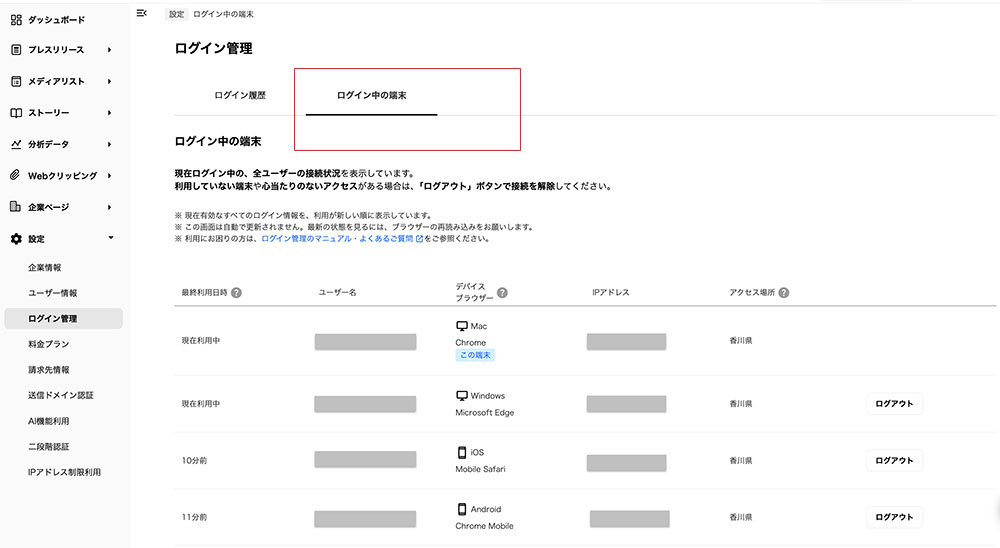Open 二段階認証 in settings sidebar

pyautogui.click(x=49, y=446)
